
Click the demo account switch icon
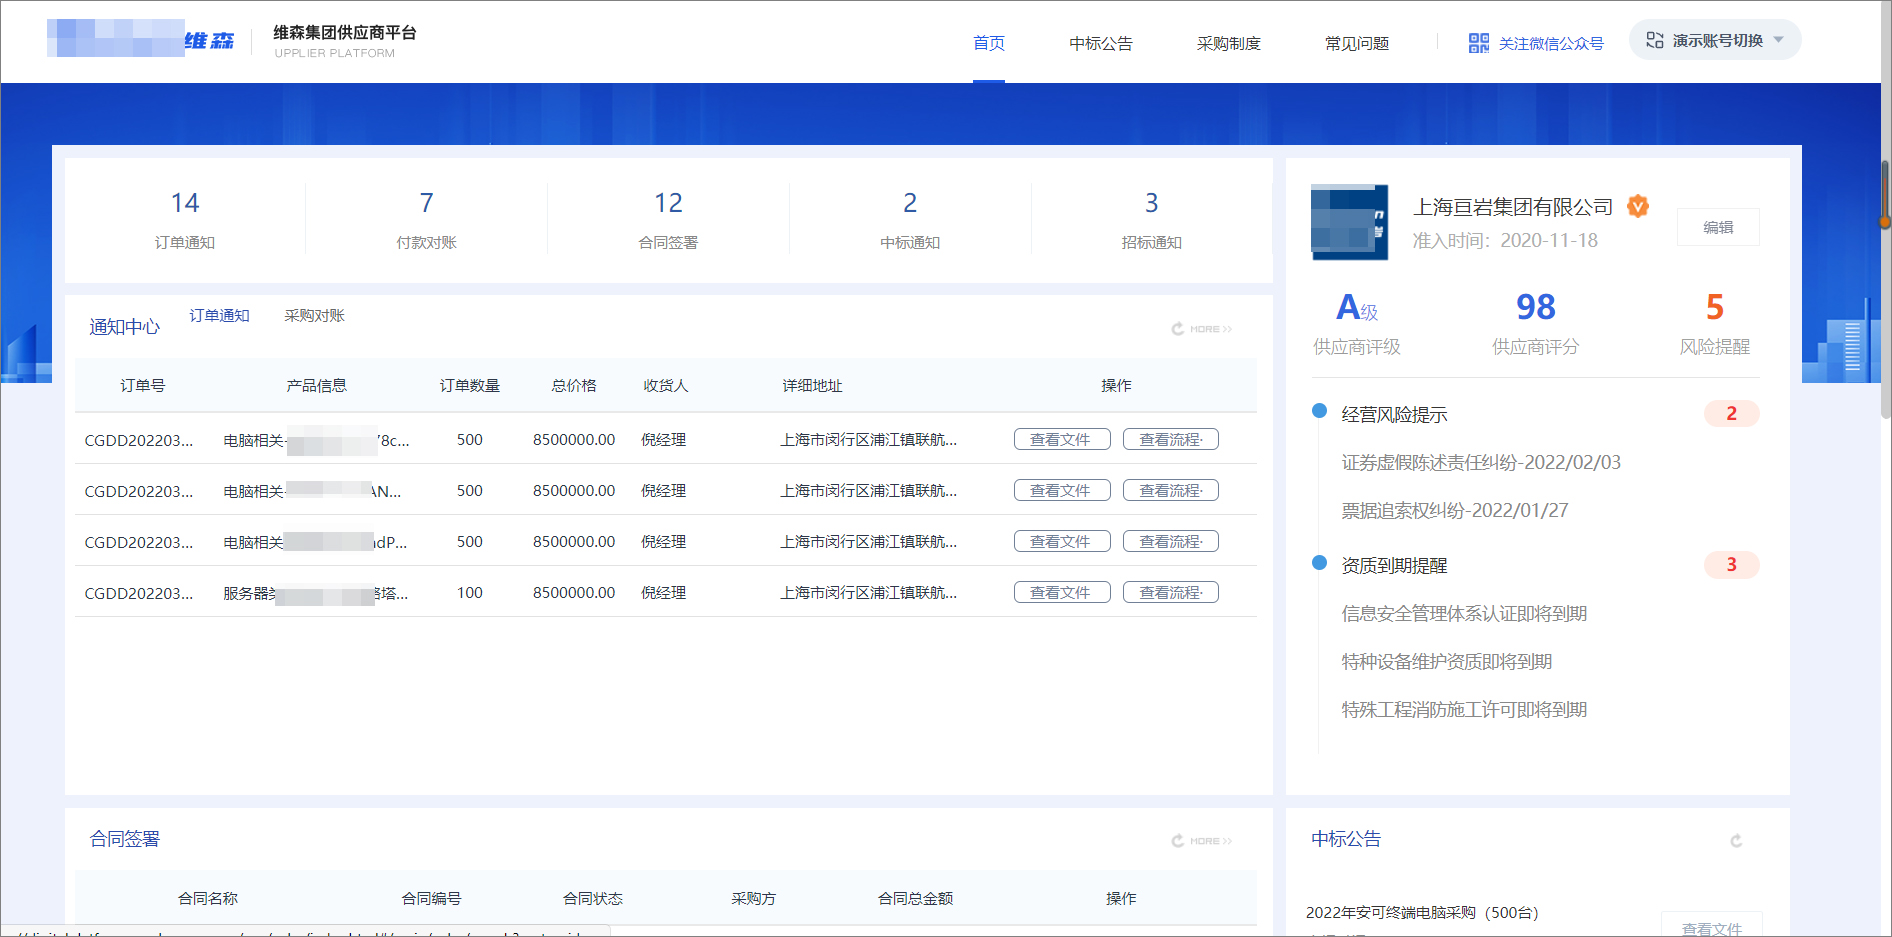coord(1655,40)
